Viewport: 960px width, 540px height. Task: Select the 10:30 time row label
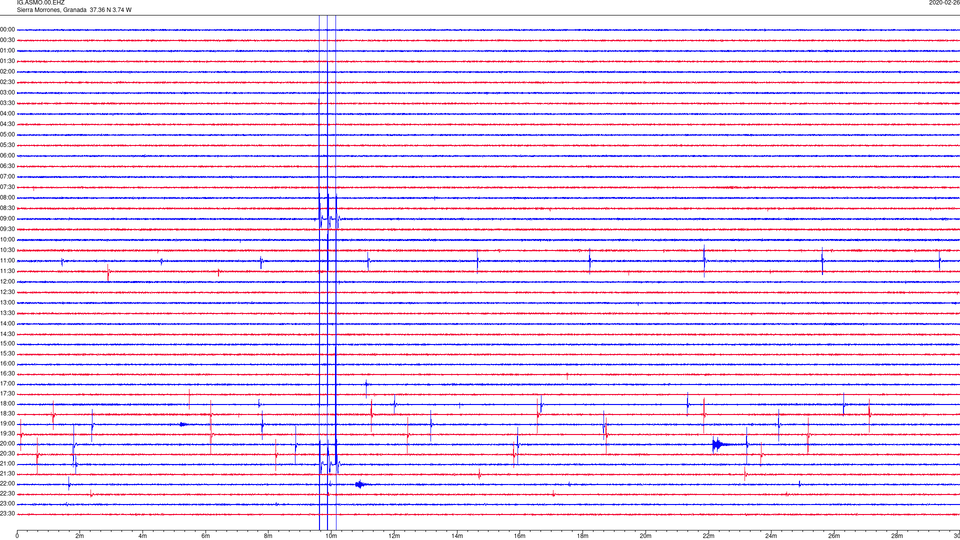pos(7,250)
